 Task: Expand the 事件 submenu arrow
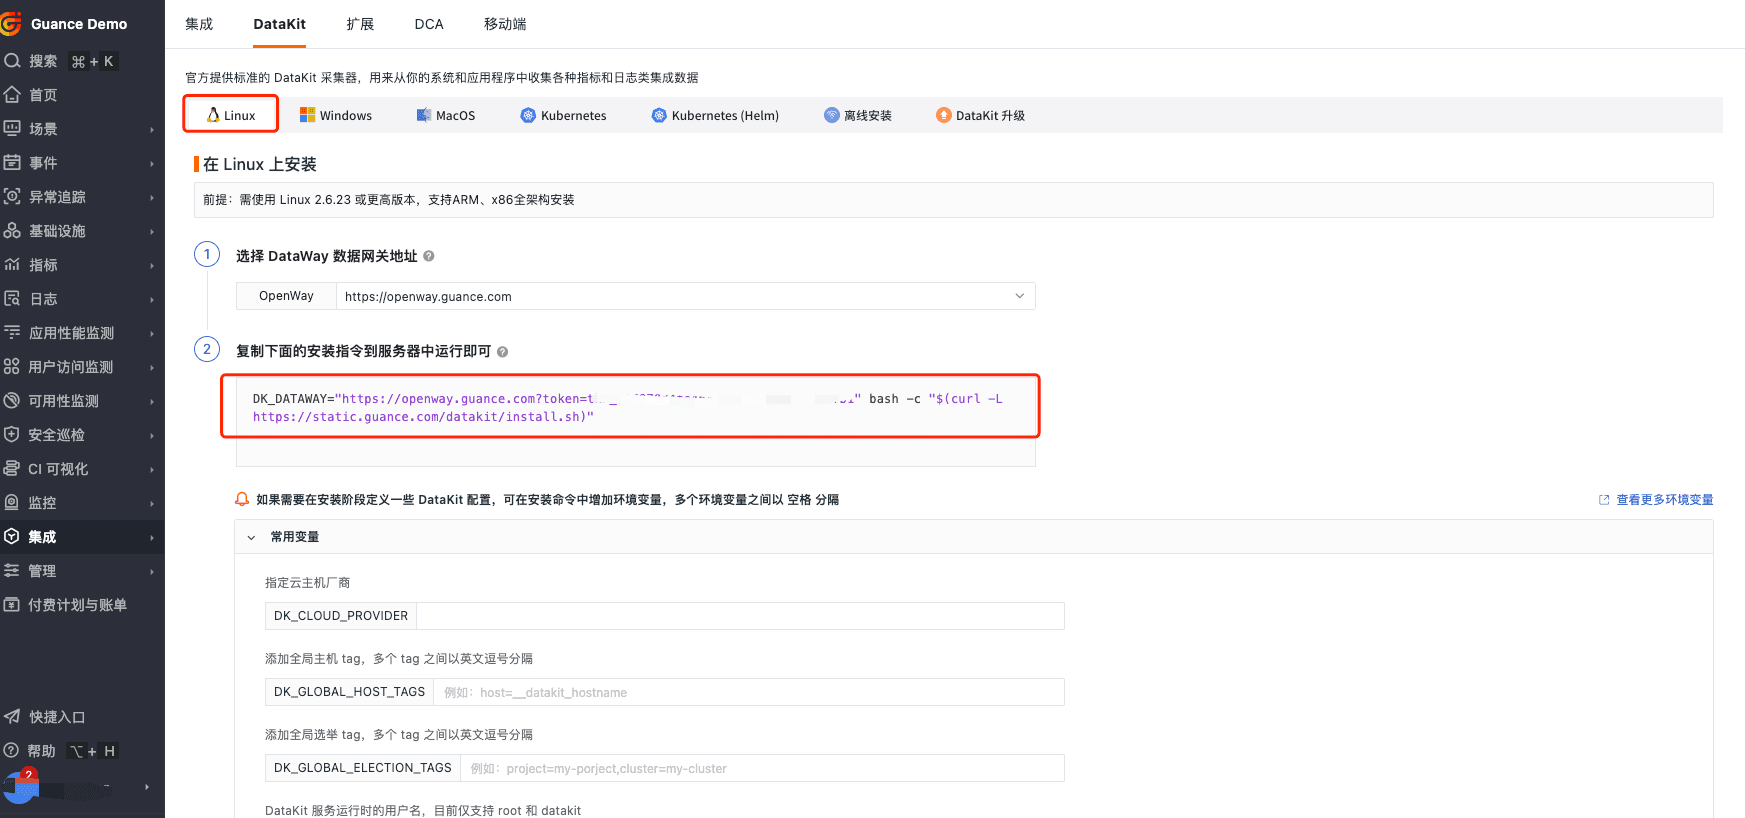point(152,164)
